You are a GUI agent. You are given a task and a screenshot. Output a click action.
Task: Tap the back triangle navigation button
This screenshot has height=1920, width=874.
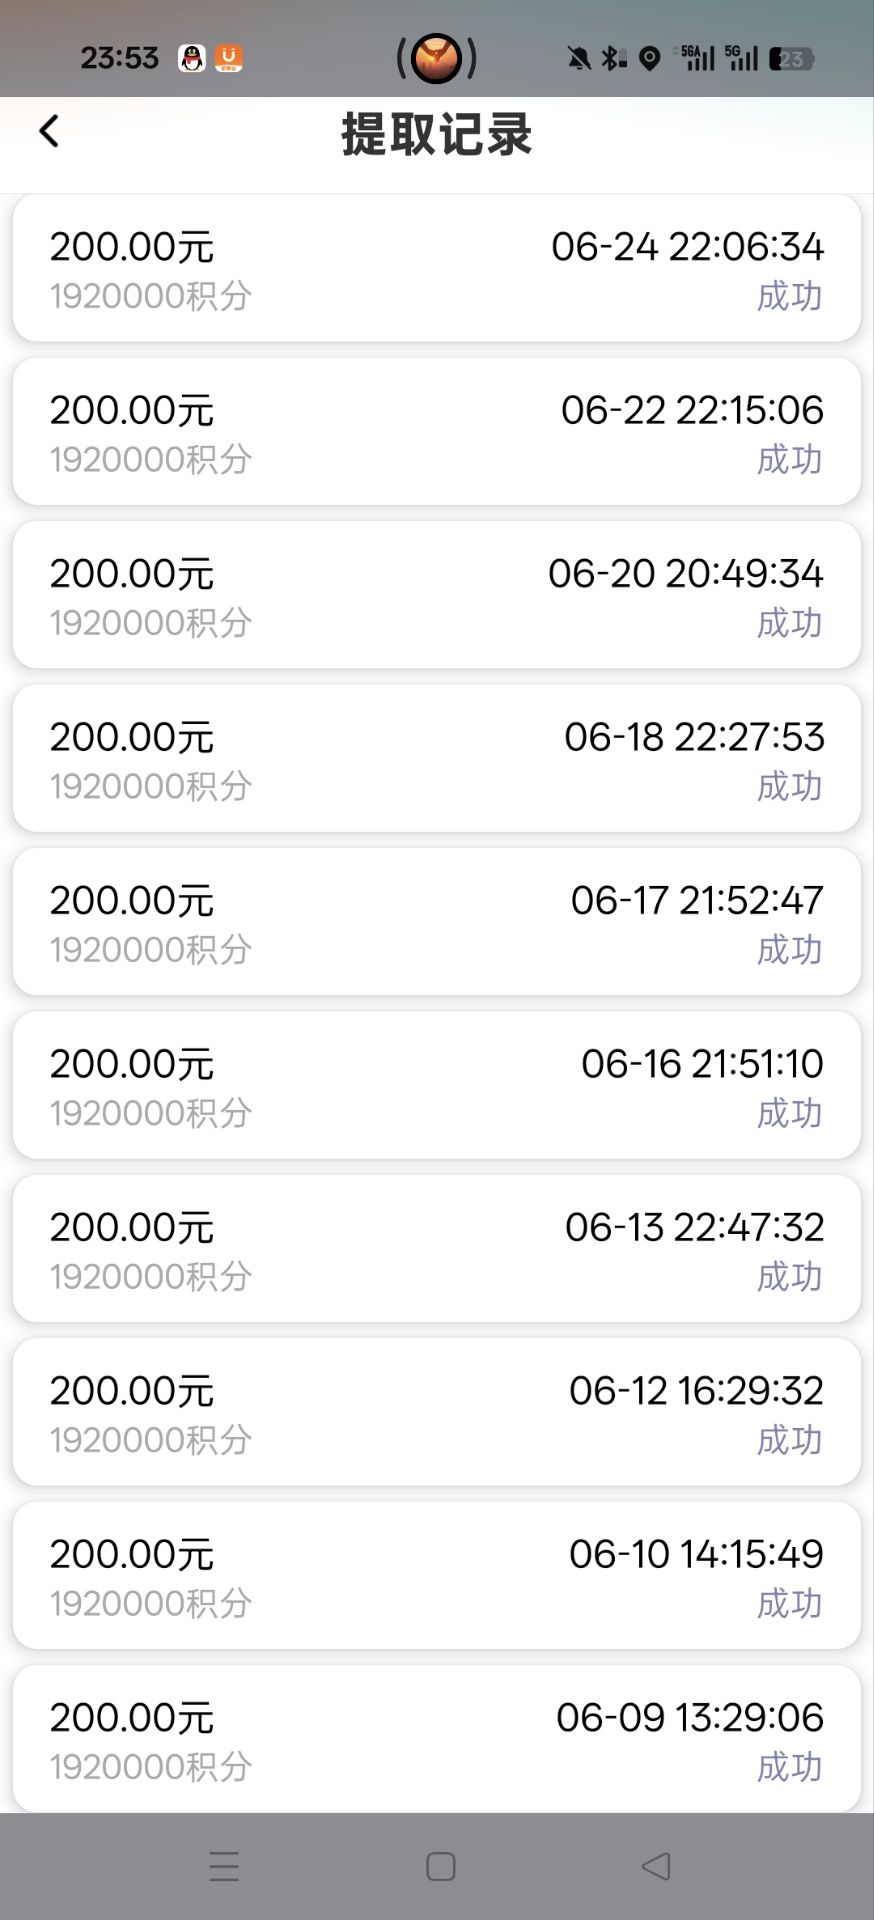coord(656,1866)
